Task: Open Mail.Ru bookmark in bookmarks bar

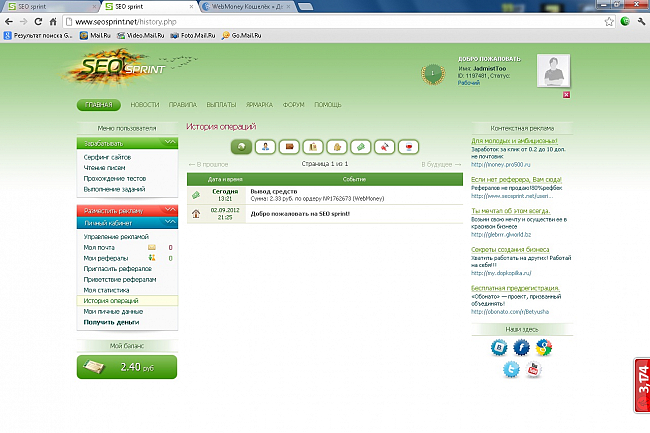Action: [x=95, y=36]
